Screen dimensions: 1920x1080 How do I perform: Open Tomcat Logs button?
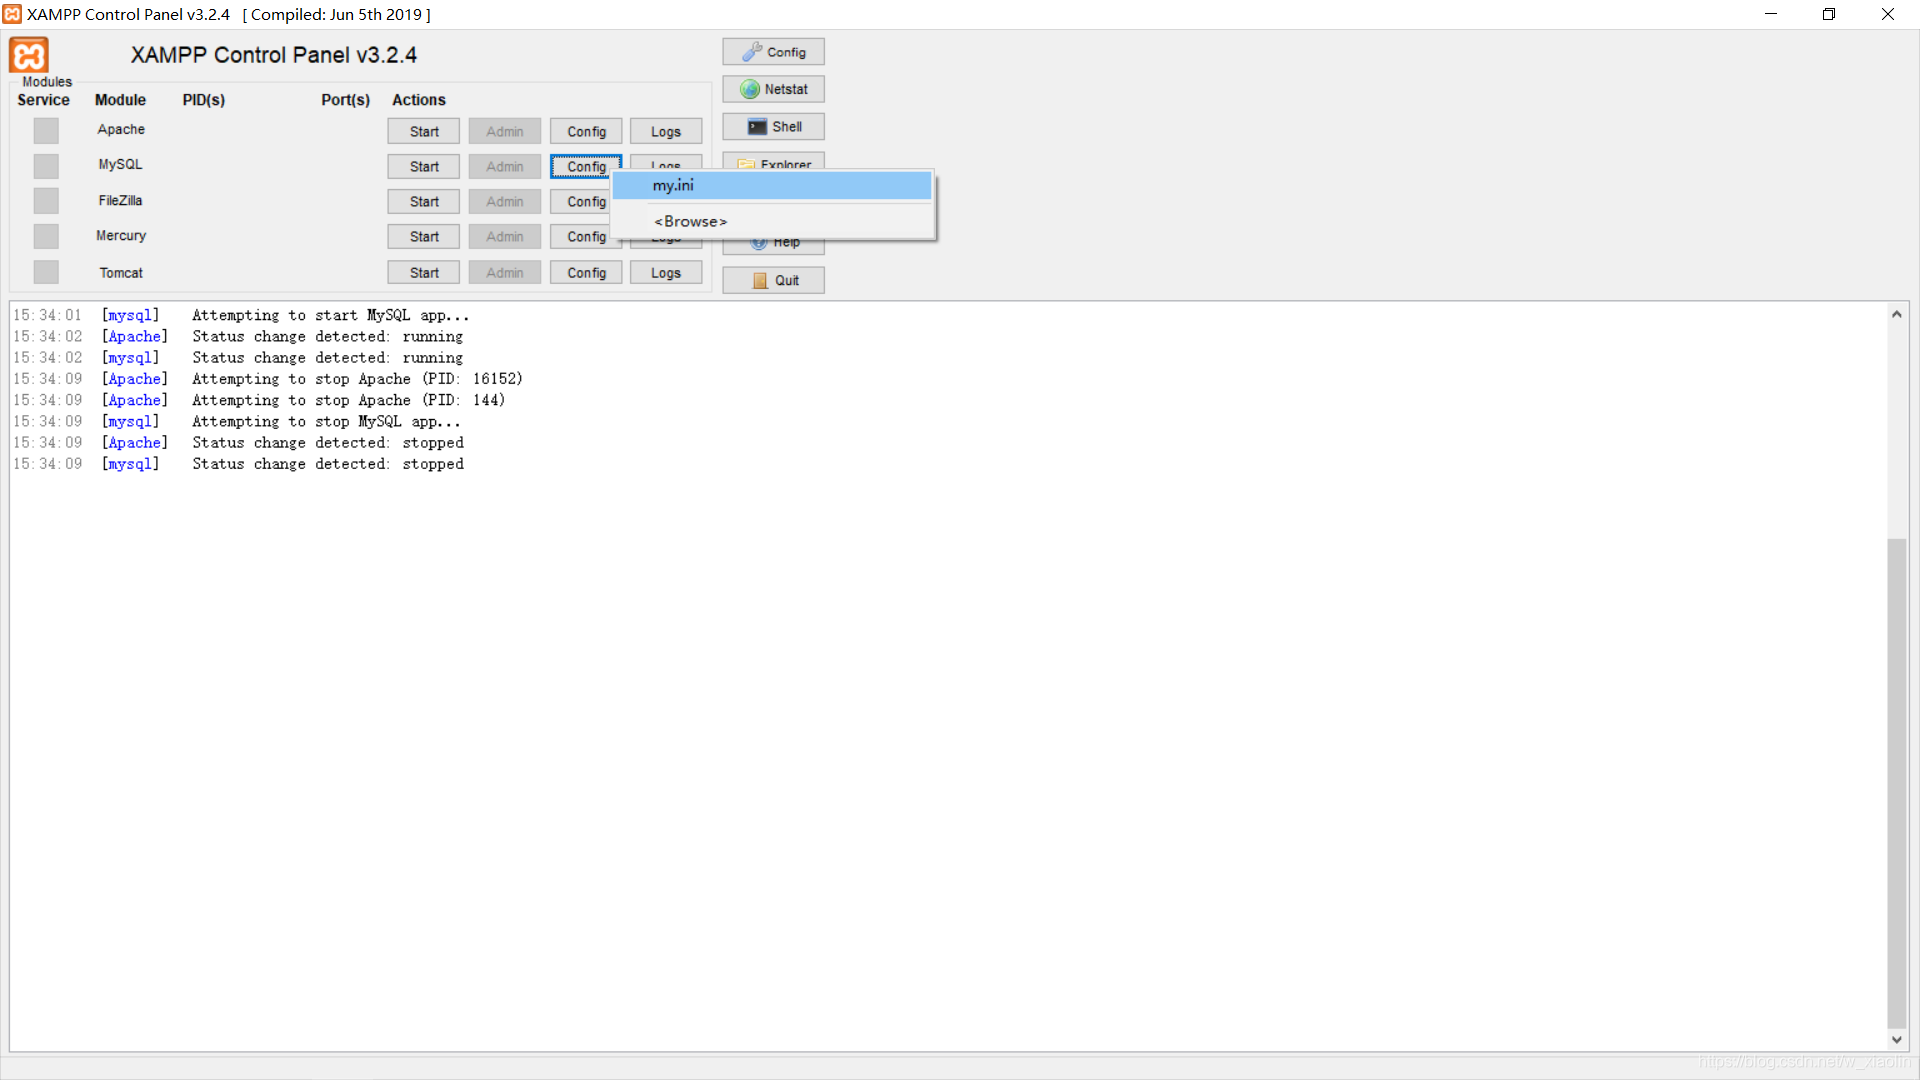pos(666,272)
